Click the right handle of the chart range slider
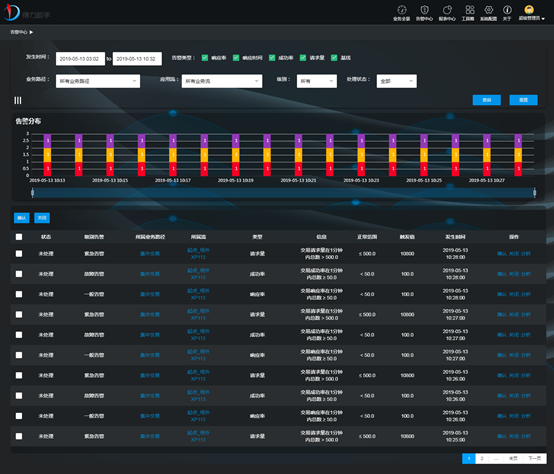 coord(535,192)
